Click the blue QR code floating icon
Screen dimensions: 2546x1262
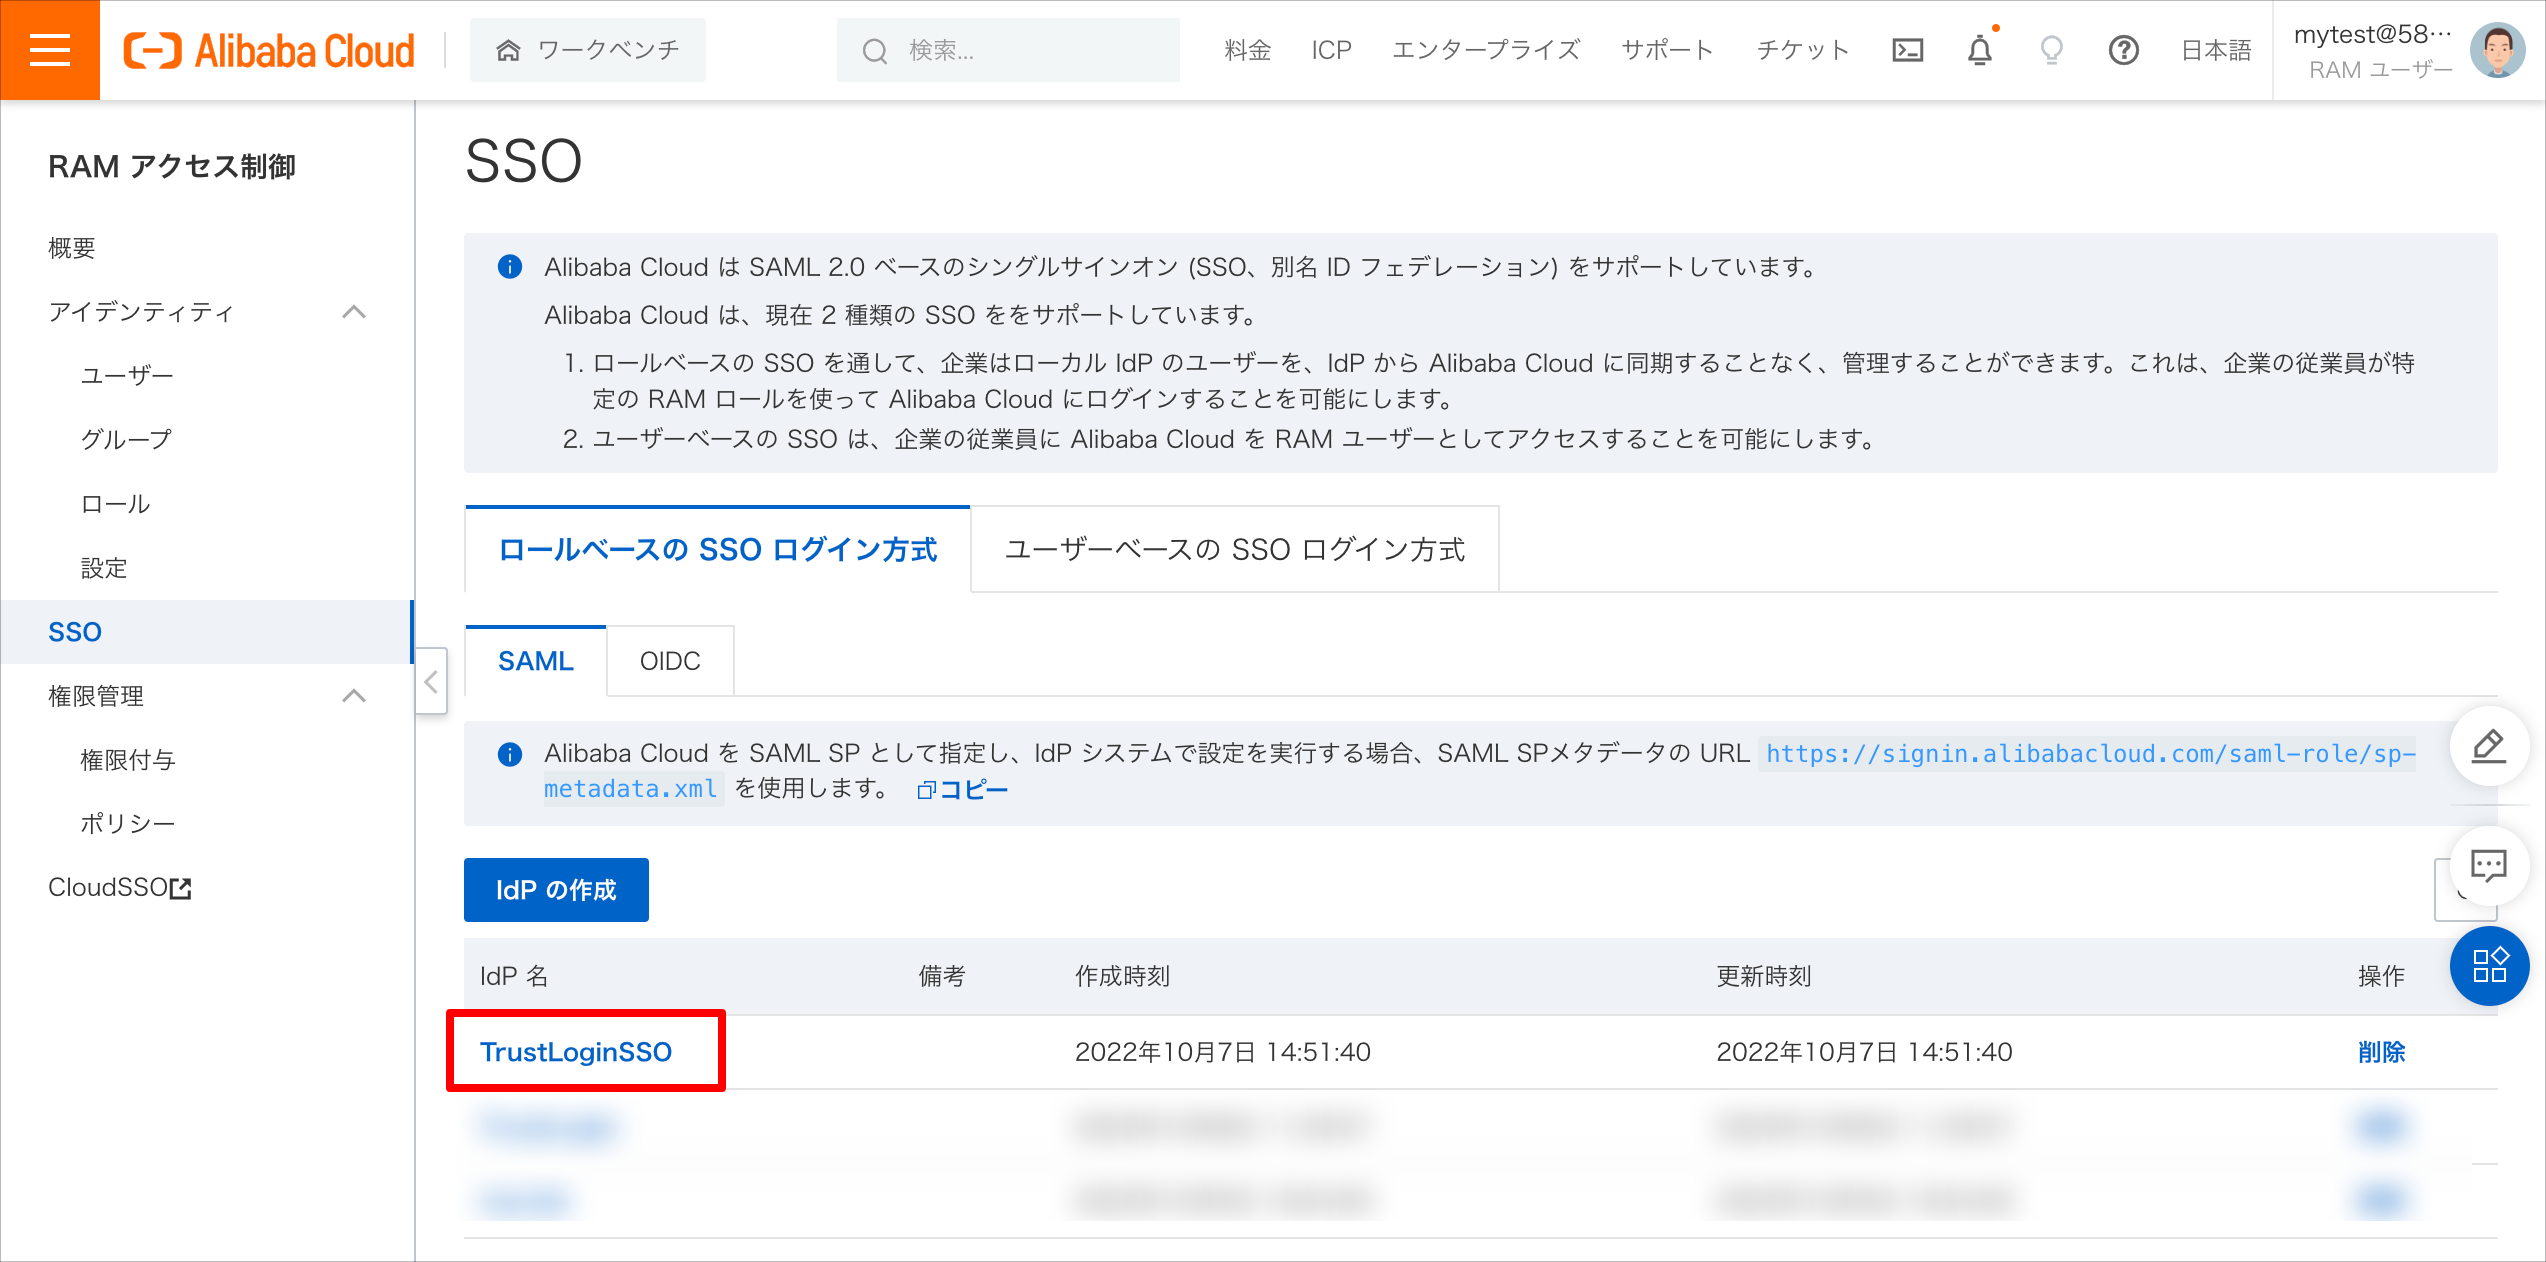[x=2489, y=966]
